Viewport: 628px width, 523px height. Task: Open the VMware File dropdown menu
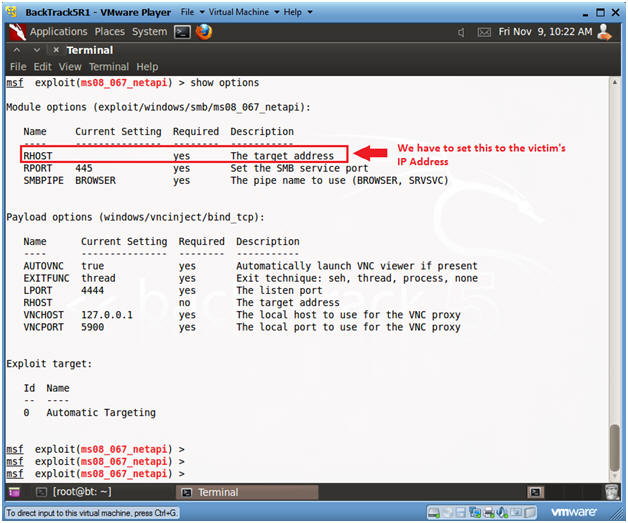(193, 12)
